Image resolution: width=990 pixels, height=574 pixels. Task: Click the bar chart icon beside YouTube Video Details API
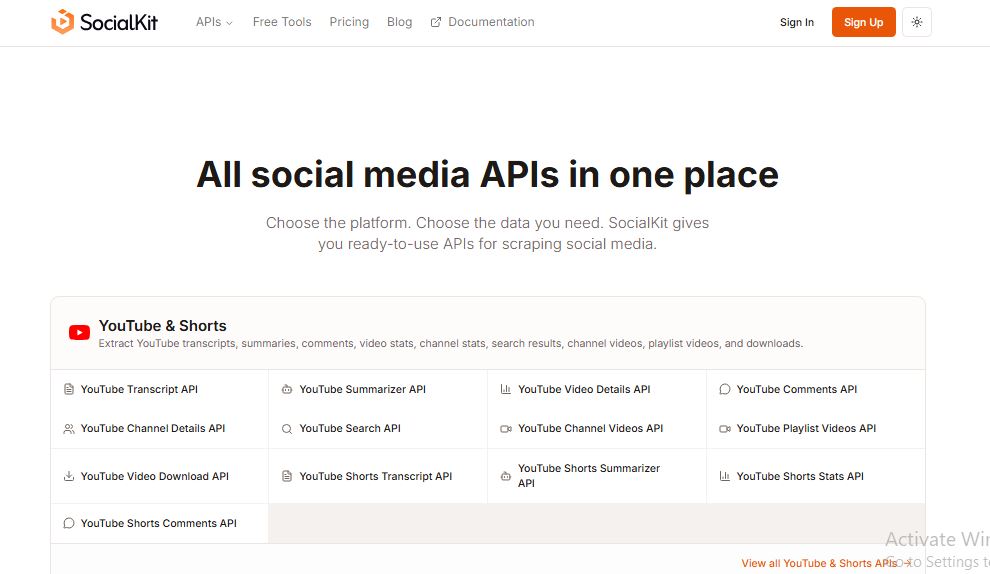[506, 389]
